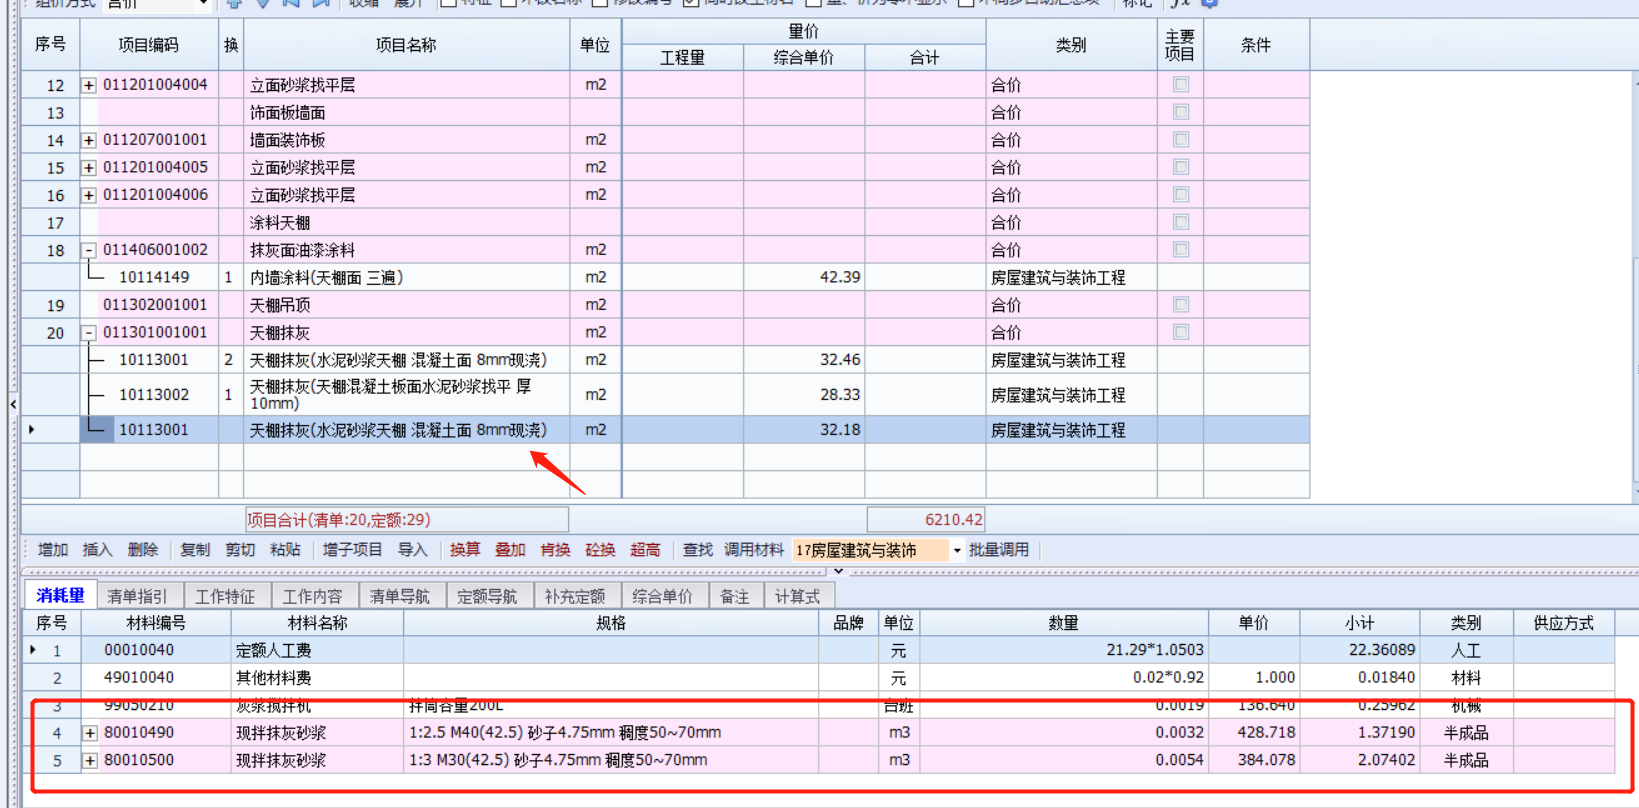
Task: Click the 砼换 button
Action: [600, 550]
